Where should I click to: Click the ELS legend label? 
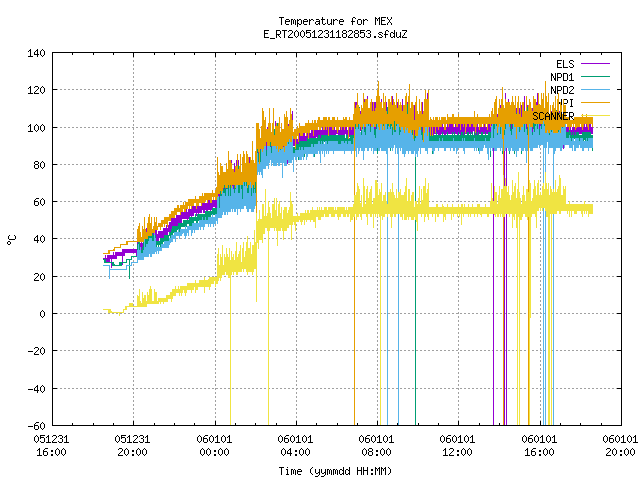pos(565,64)
